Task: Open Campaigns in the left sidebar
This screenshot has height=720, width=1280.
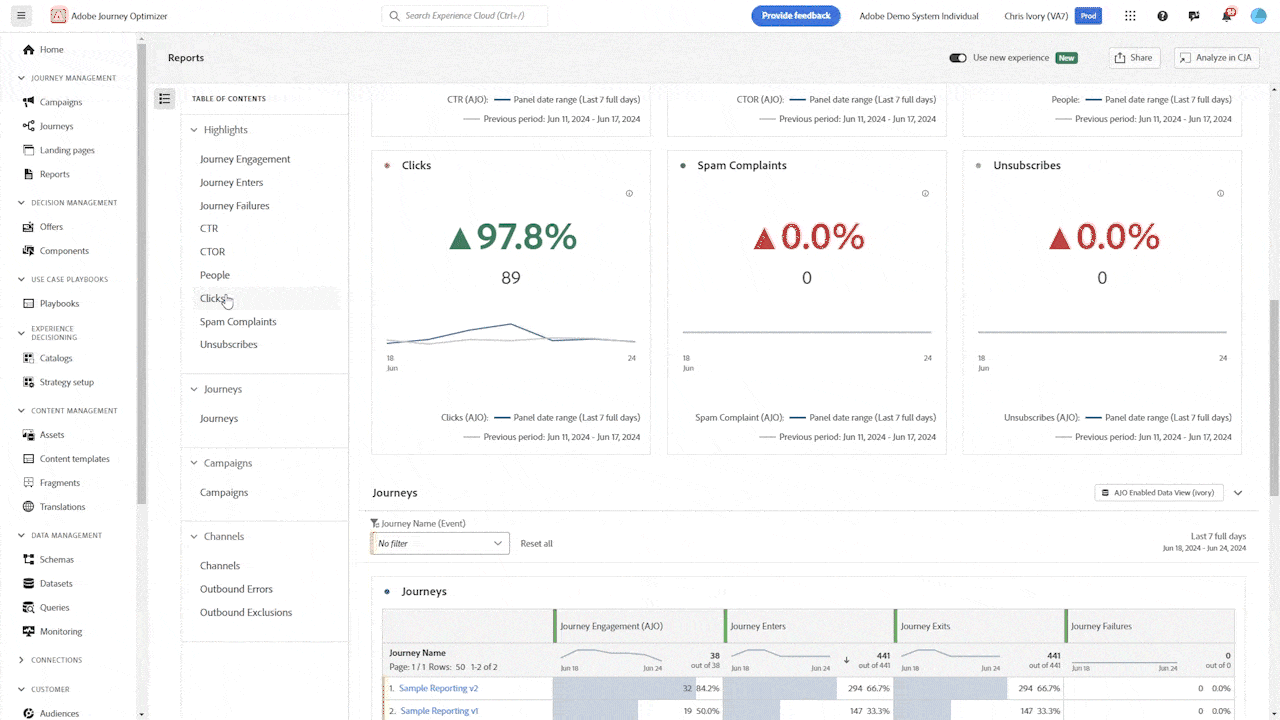Action: click(60, 102)
